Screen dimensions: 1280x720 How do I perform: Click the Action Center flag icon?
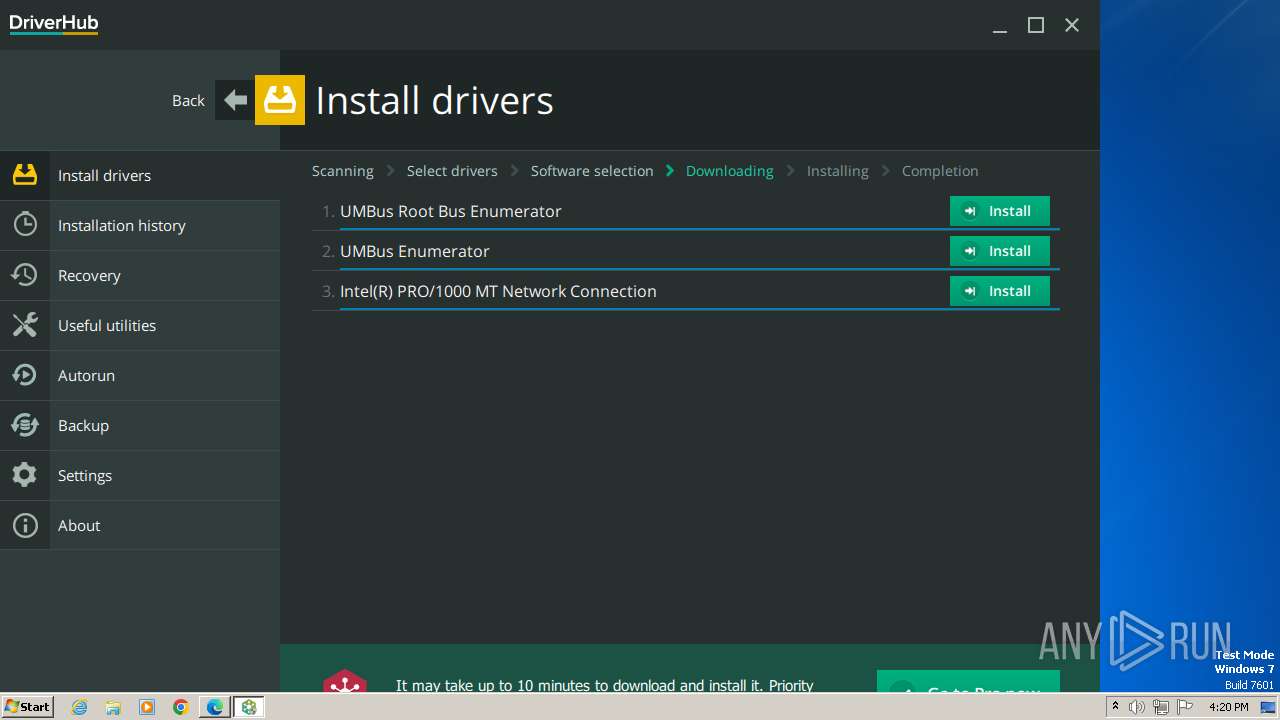[1185, 707]
